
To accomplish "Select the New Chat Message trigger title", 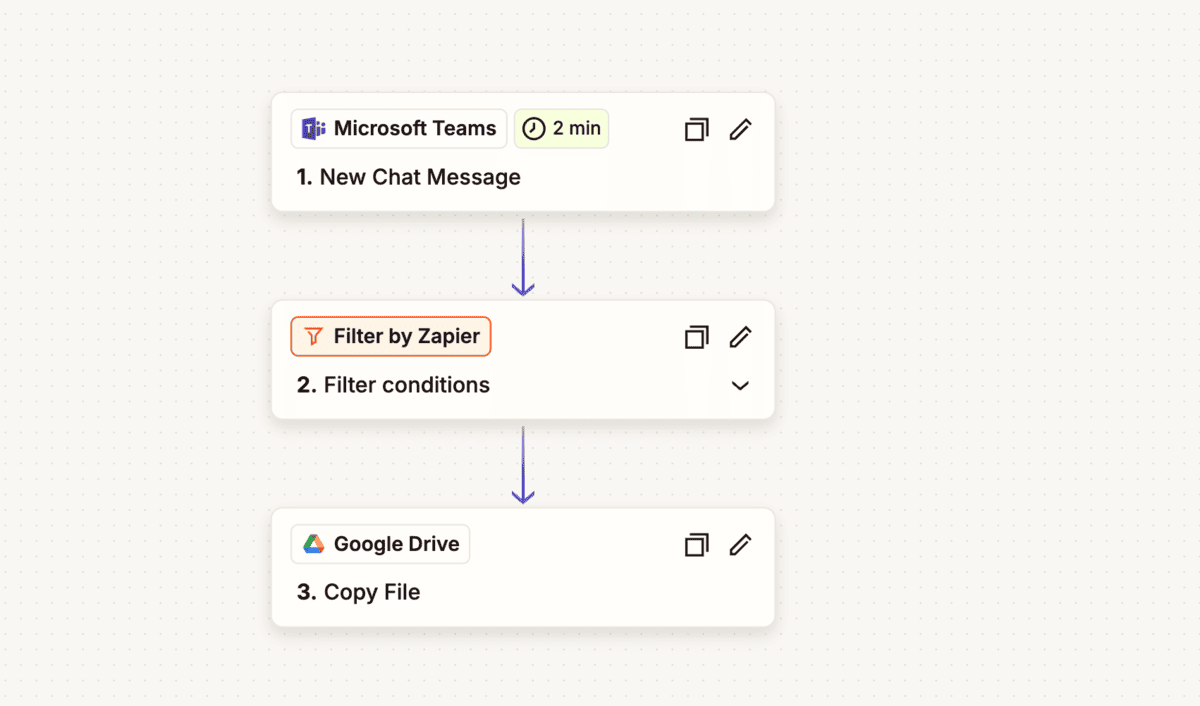I will (x=409, y=177).
